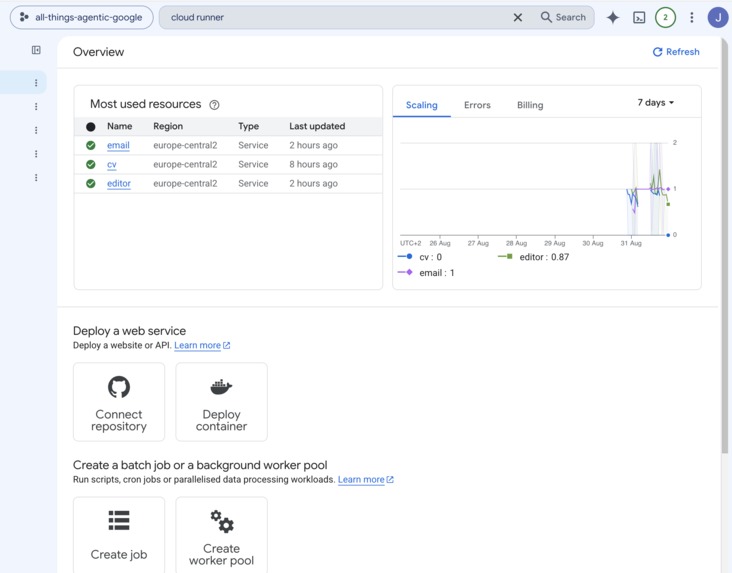Viewport: 732px width, 573px height.
Task: Click the fourth sidebar three-dot item
Action: click(36, 154)
